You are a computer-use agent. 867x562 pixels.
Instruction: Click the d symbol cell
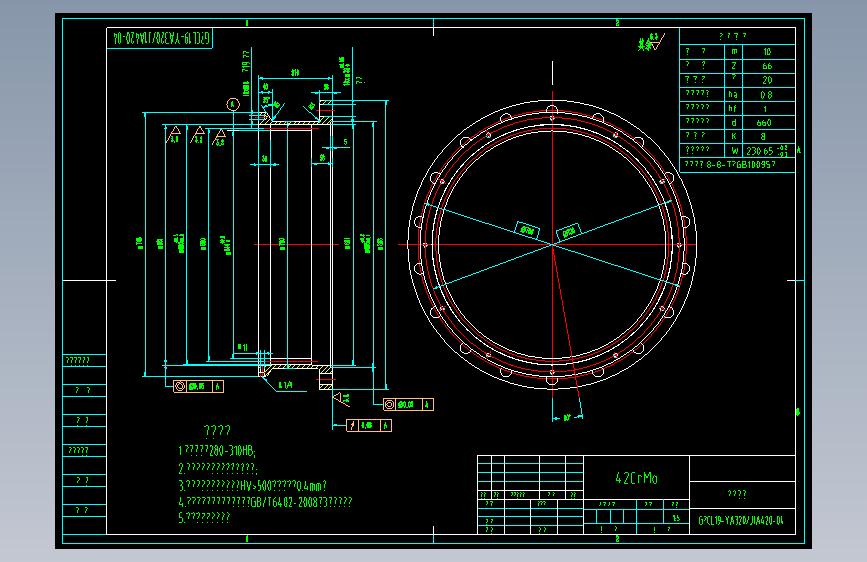[x=733, y=123]
